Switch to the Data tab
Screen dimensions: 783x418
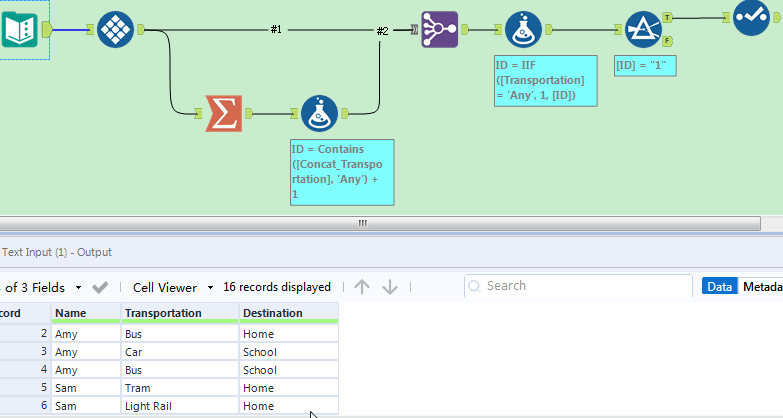(720, 287)
